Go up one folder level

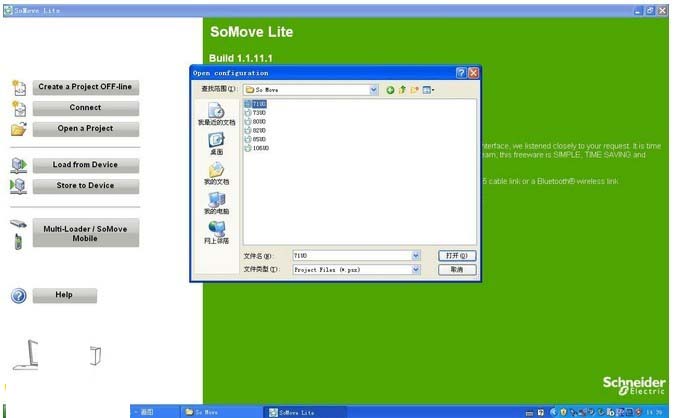pos(402,90)
